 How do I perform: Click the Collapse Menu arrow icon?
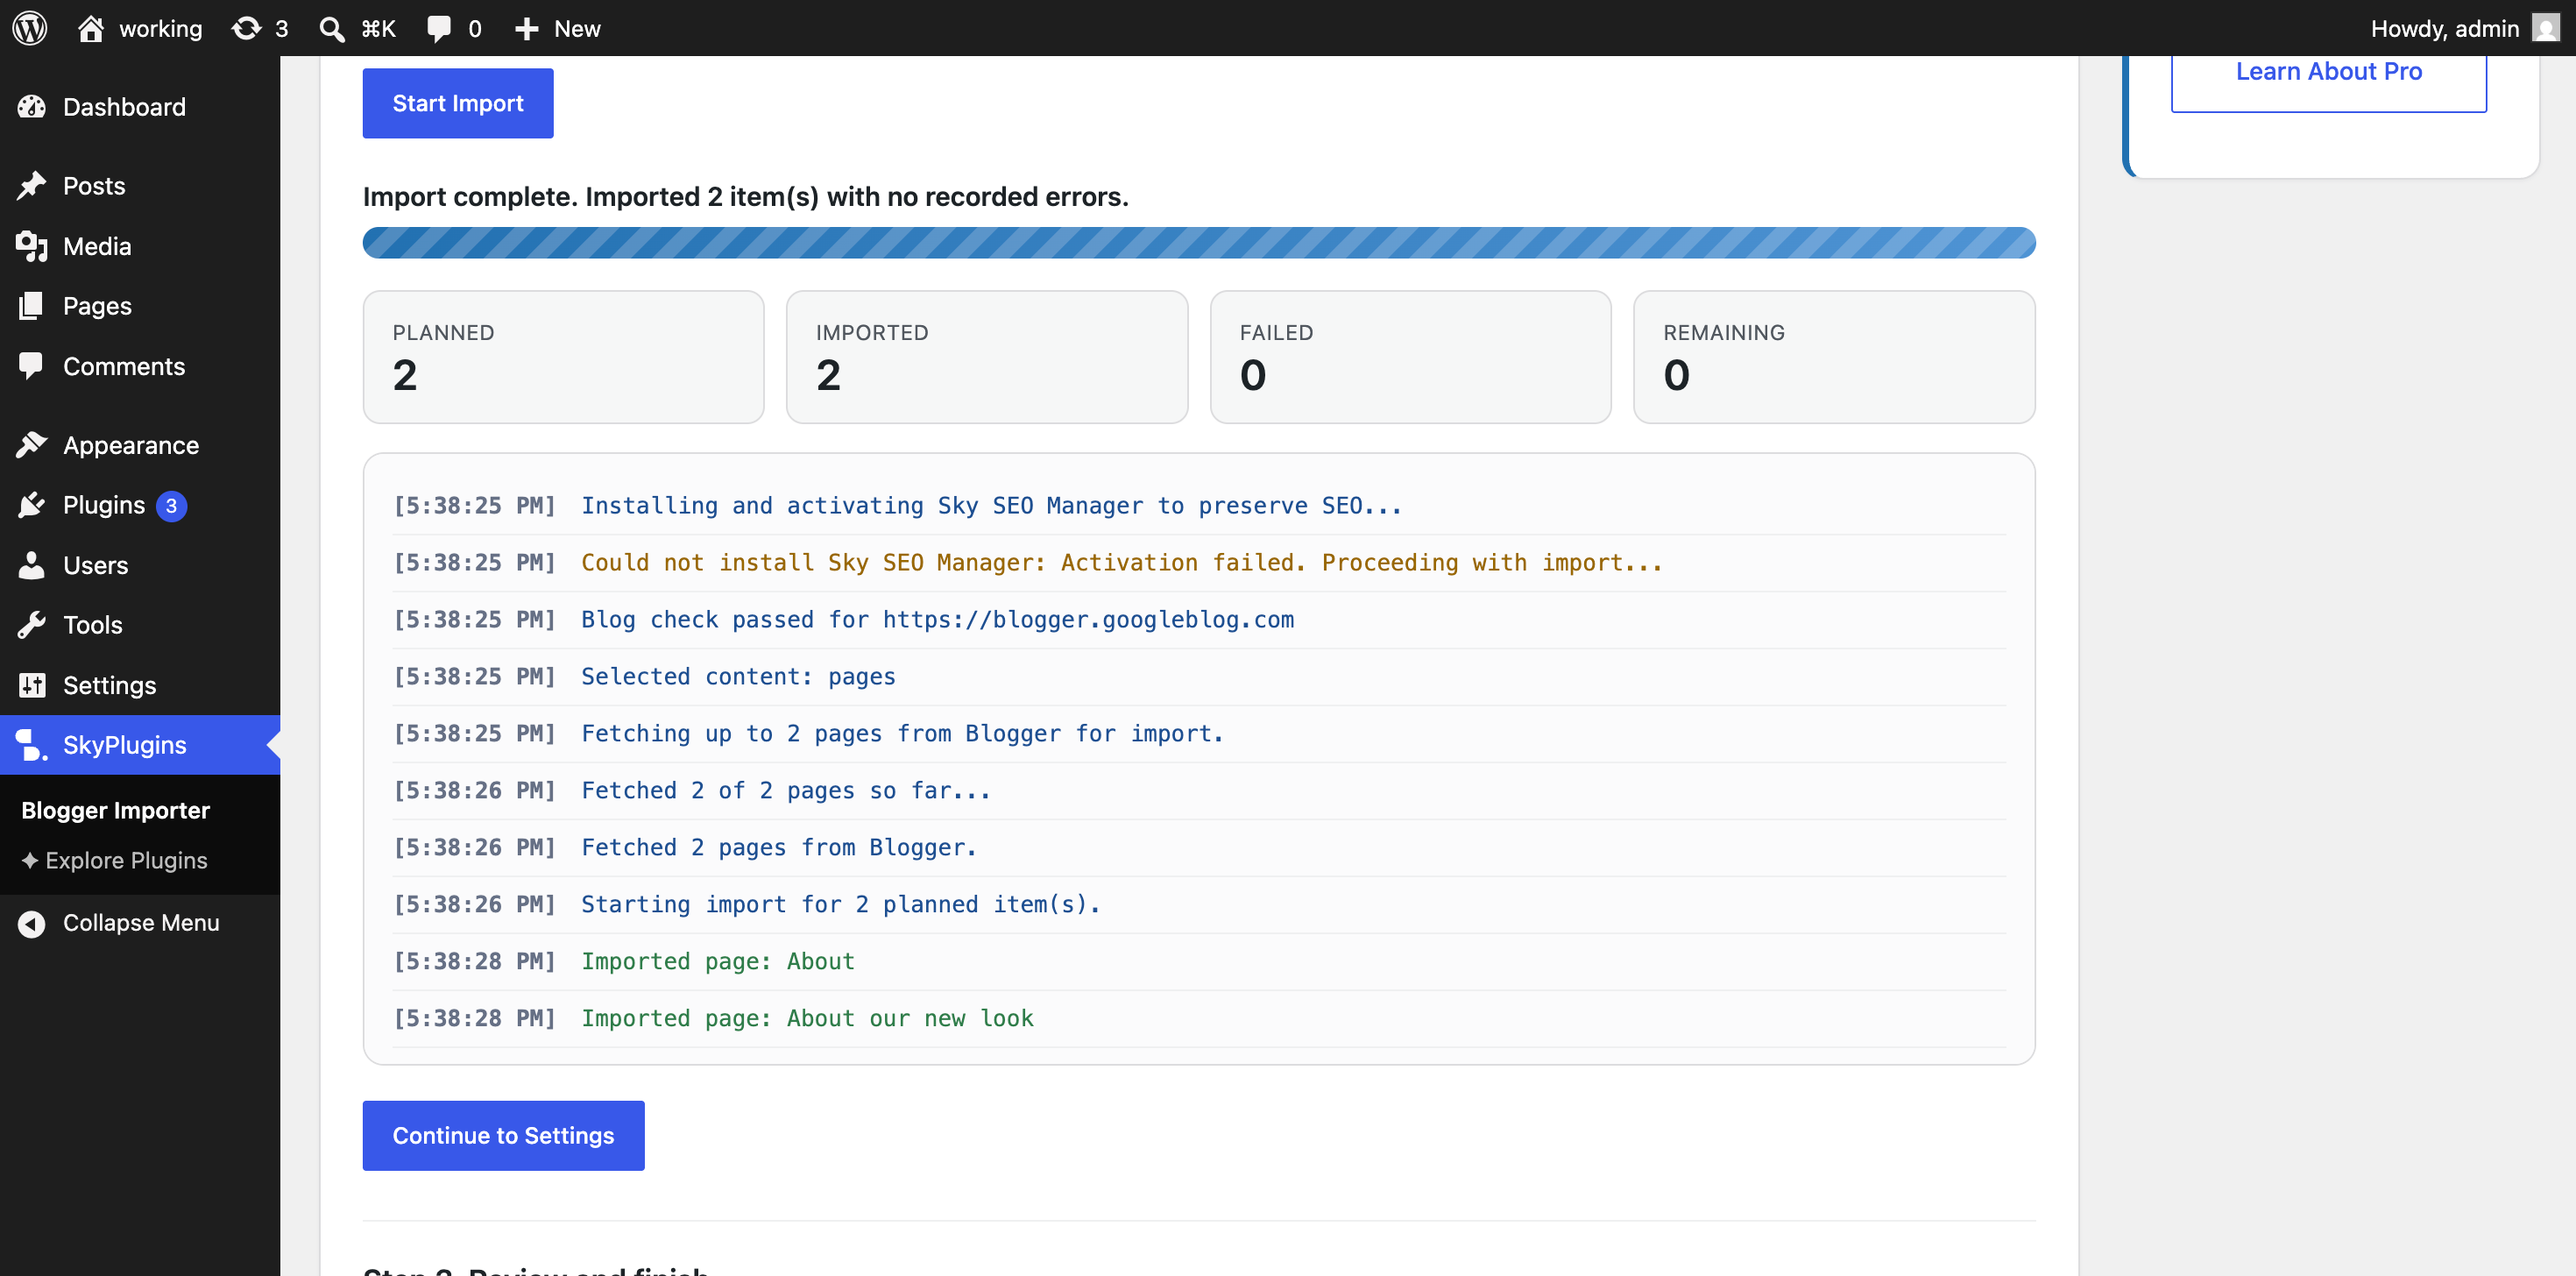point(32,923)
